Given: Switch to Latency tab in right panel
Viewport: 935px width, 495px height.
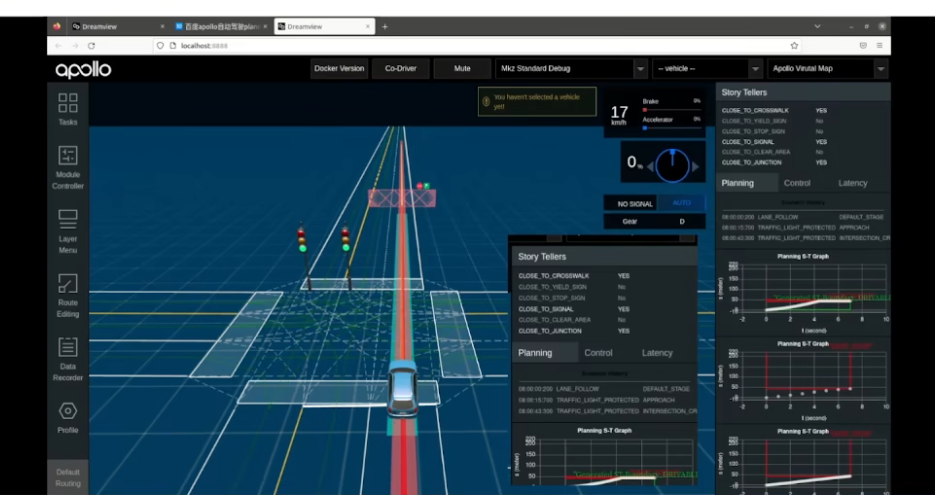Looking at the screenshot, I should tap(853, 183).
